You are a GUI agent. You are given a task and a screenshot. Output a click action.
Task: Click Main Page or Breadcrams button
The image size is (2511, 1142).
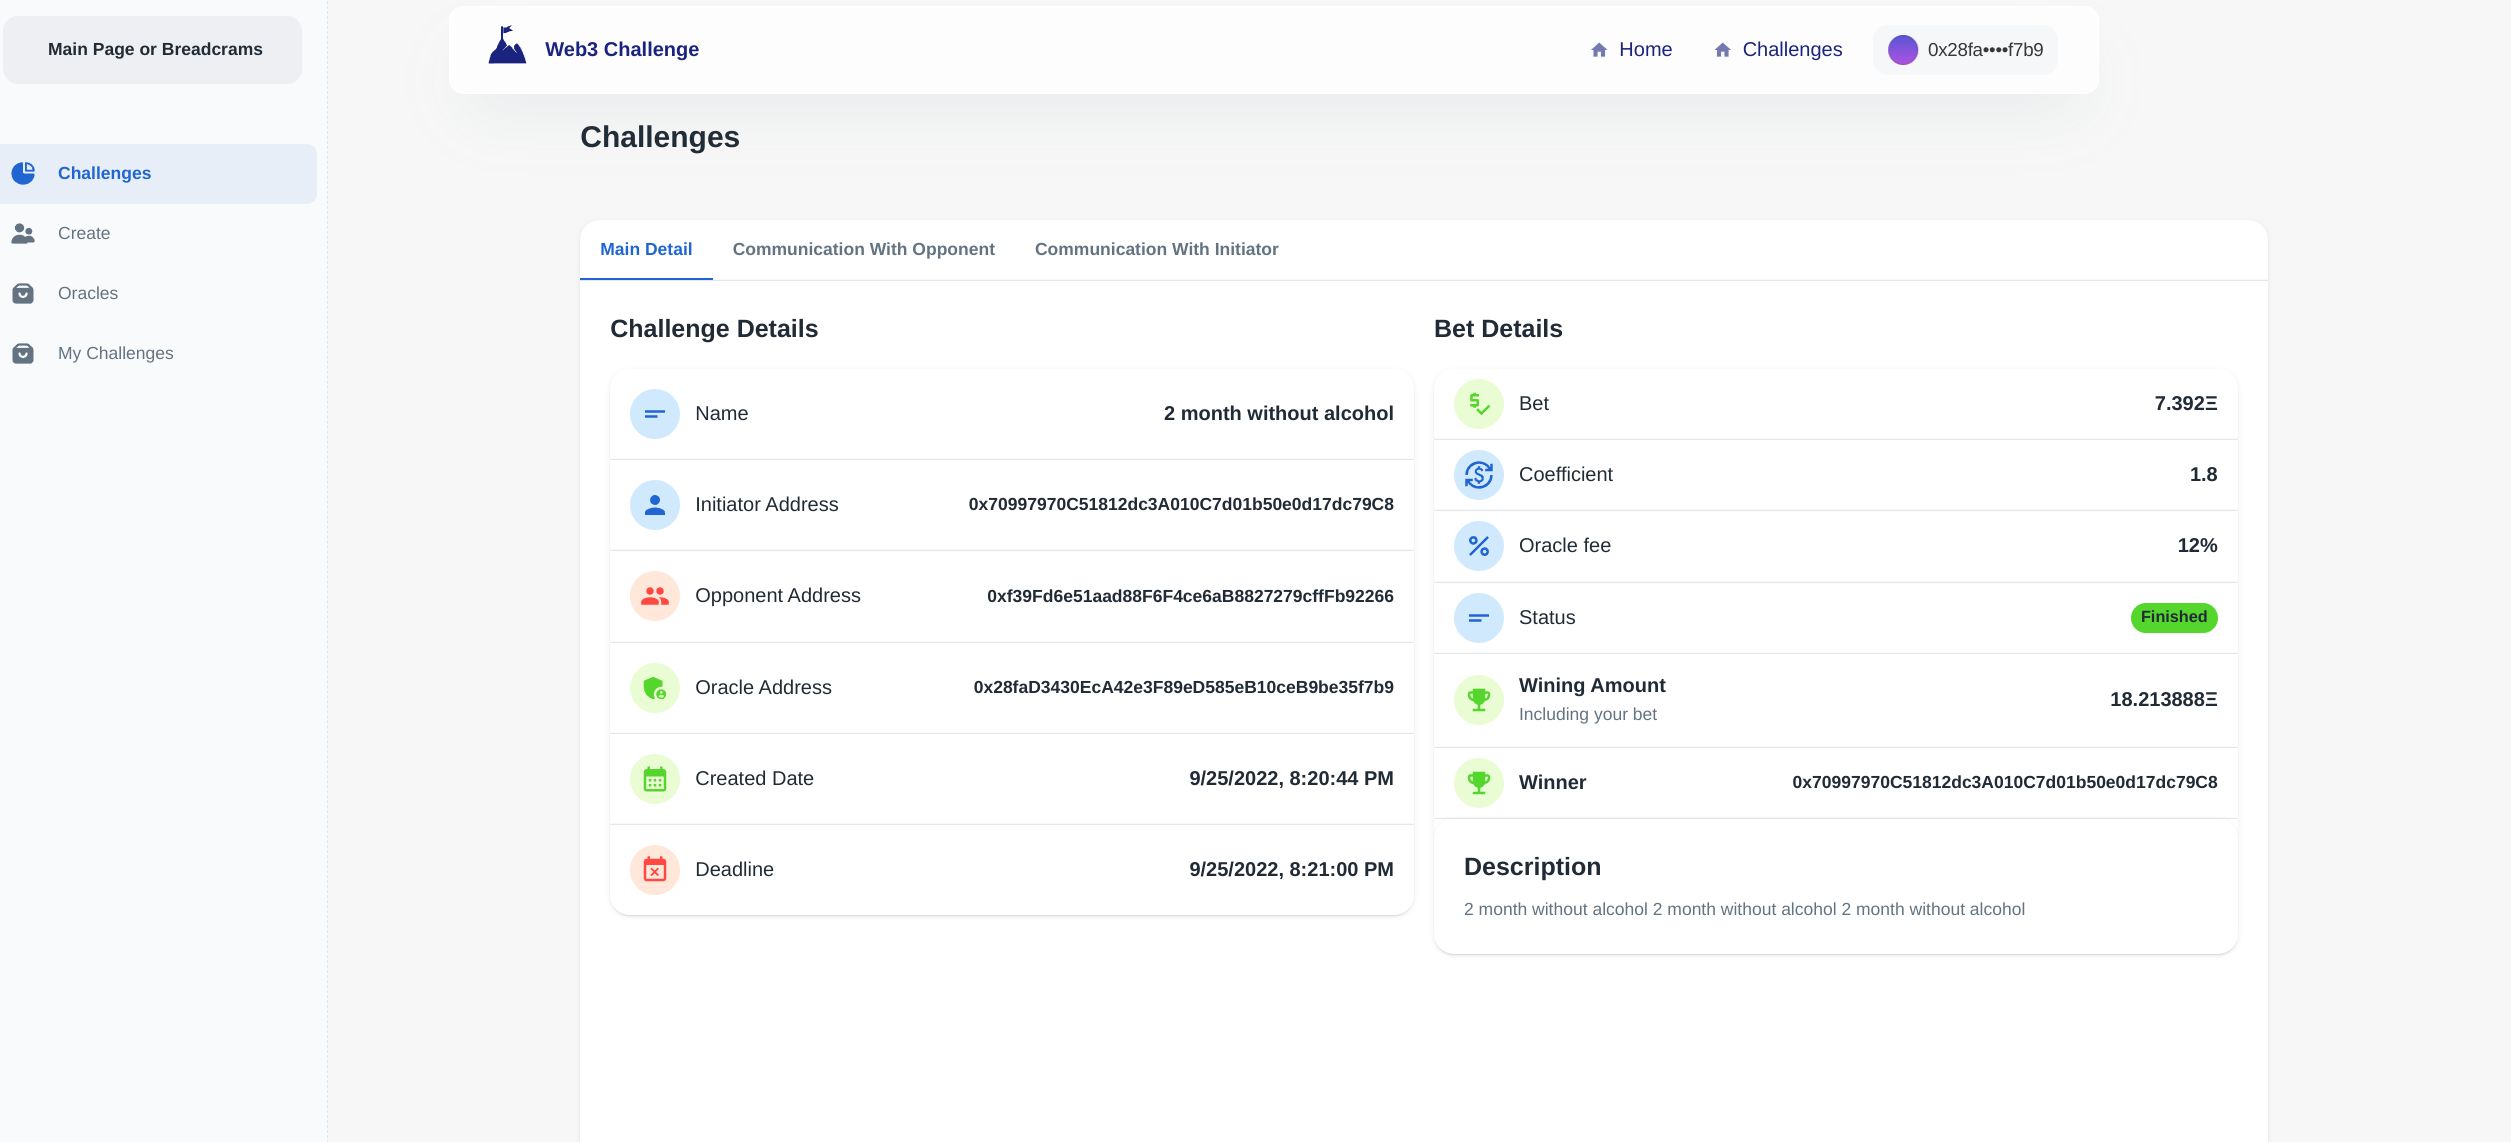click(153, 49)
